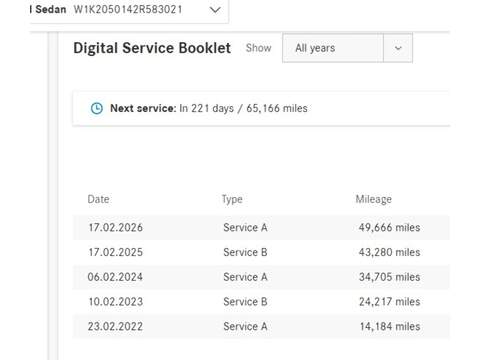Screen dimensions: 480x360
Task: Click the vertical bar left of booklet
Action: pos(53,196)
